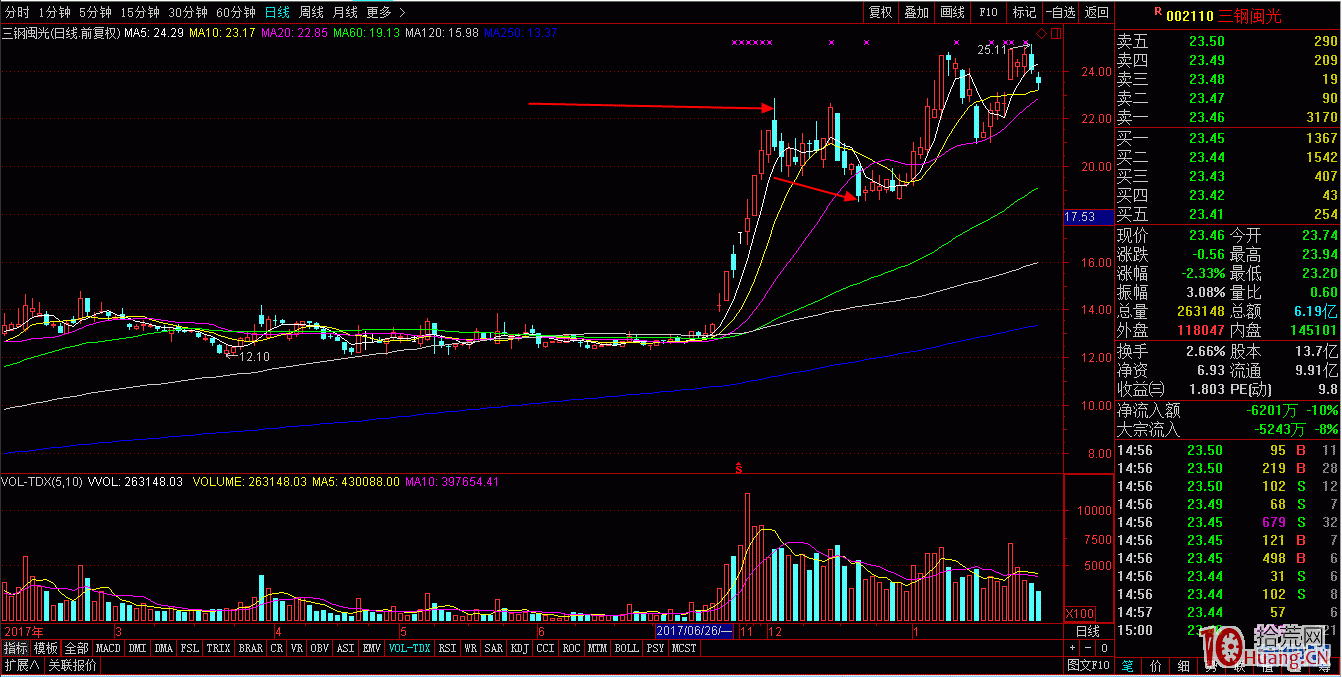The width and height of the screenshot is (1342, 677).
Task: Click the MA5: 24.29 legend value
Action: (155, 33)
